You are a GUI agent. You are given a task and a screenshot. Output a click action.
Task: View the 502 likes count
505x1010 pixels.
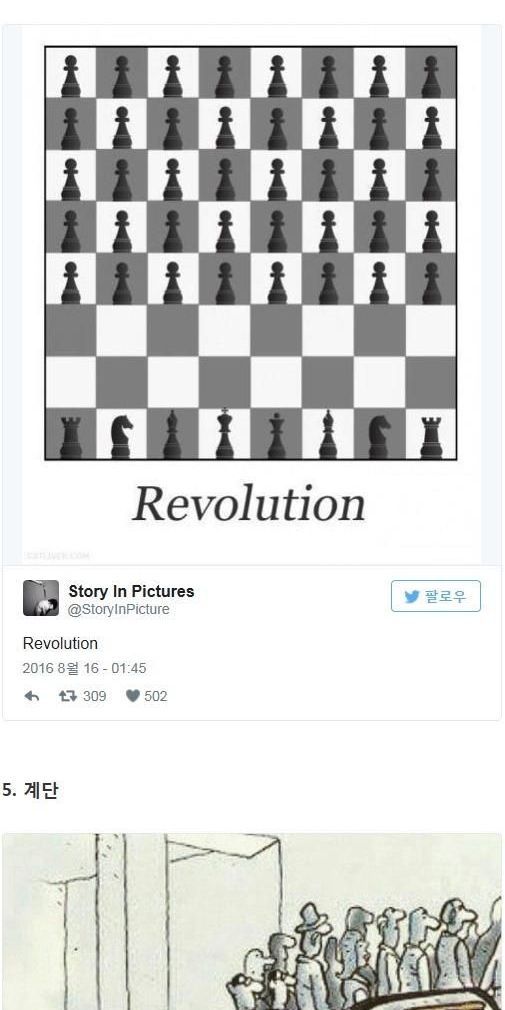click(x=155, y=696)
